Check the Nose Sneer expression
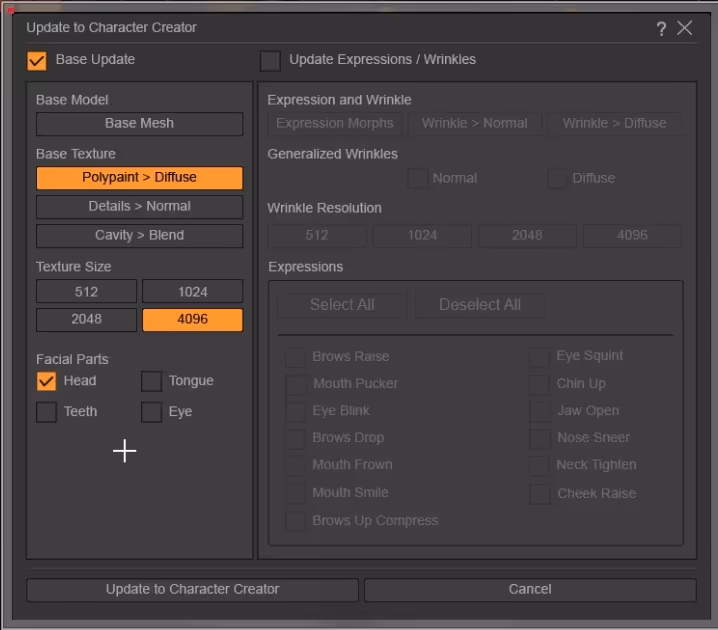Viewport: 718px width, 630px height. point(539,438)
